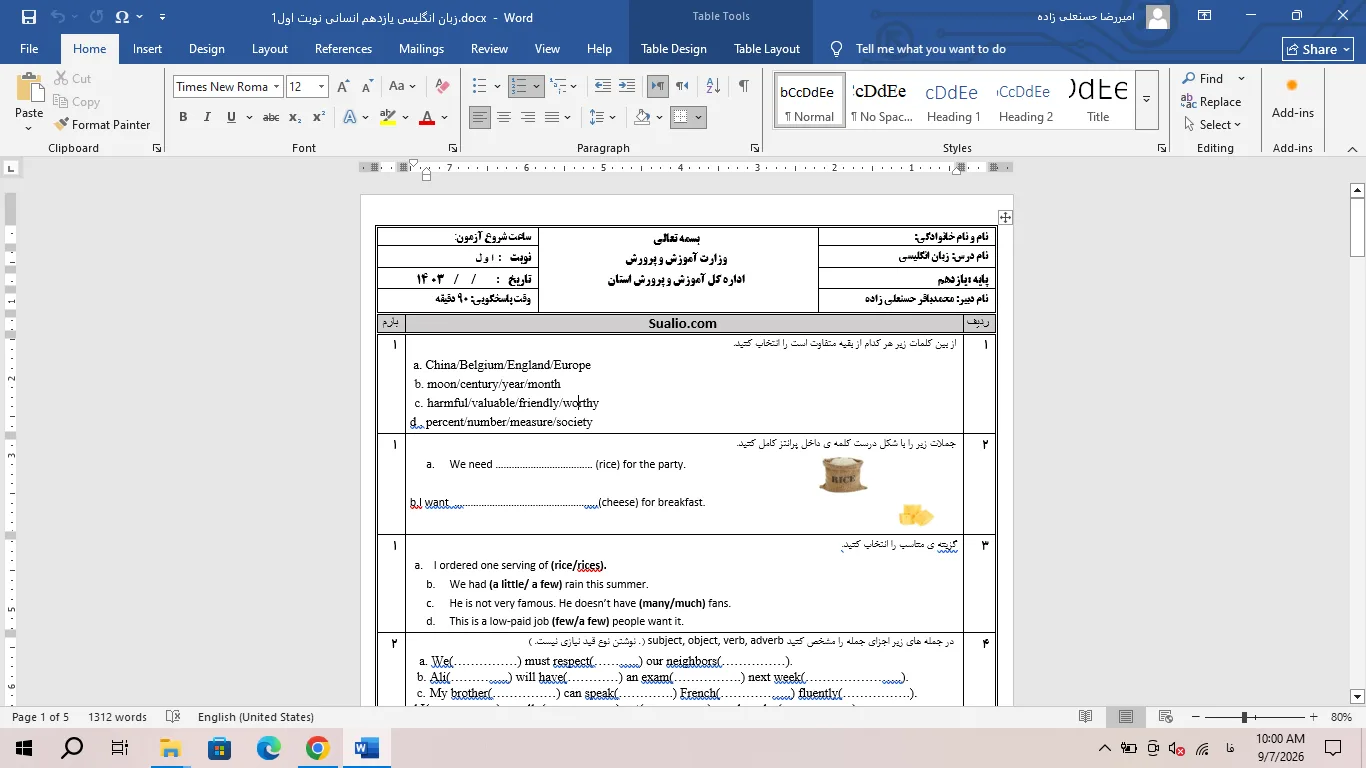Increase font size with Grow Font

click(343, 86)
